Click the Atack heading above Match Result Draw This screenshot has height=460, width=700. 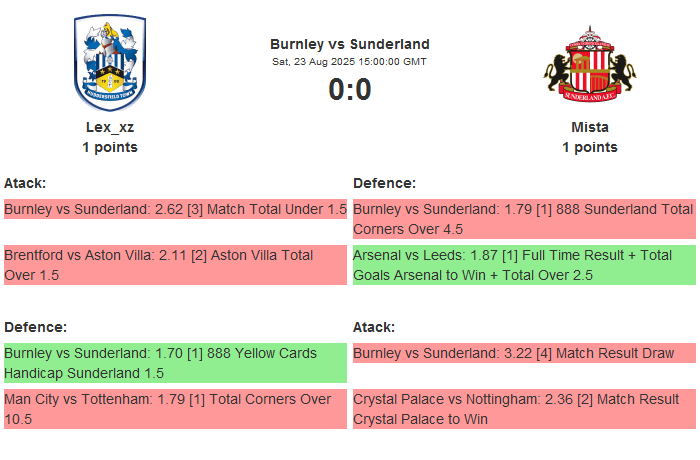(374, 327)
